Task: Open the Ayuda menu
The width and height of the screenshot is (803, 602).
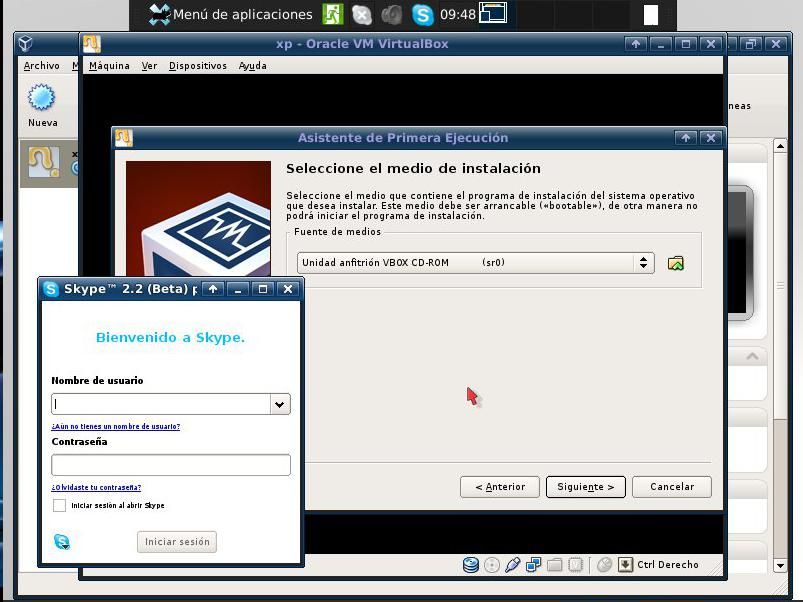Action: pos(252,66)
